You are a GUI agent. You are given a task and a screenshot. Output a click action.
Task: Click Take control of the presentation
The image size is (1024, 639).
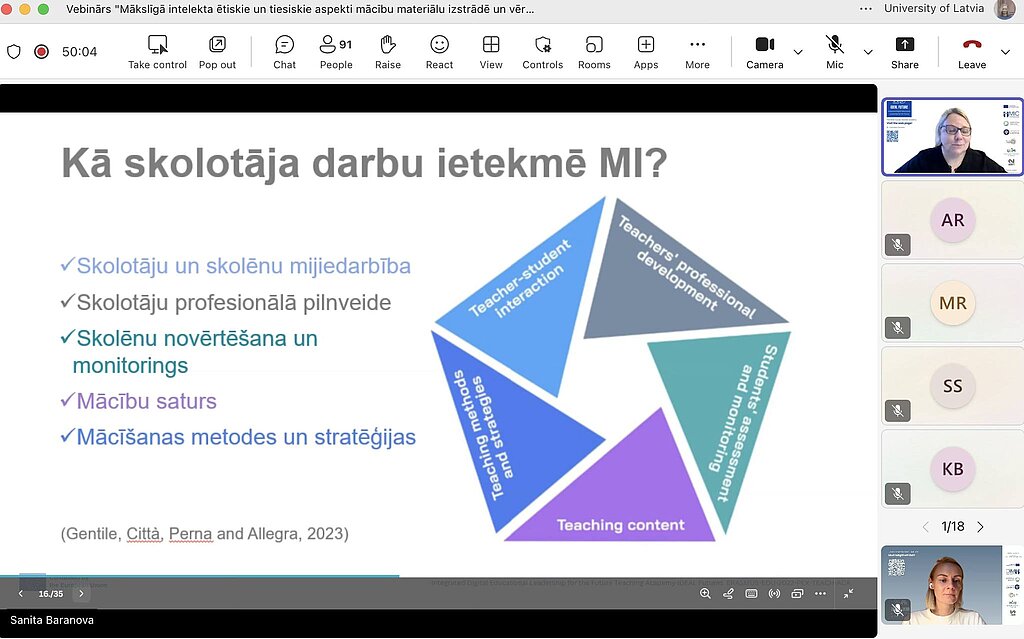pyautogui.click(x=157, y=52)
